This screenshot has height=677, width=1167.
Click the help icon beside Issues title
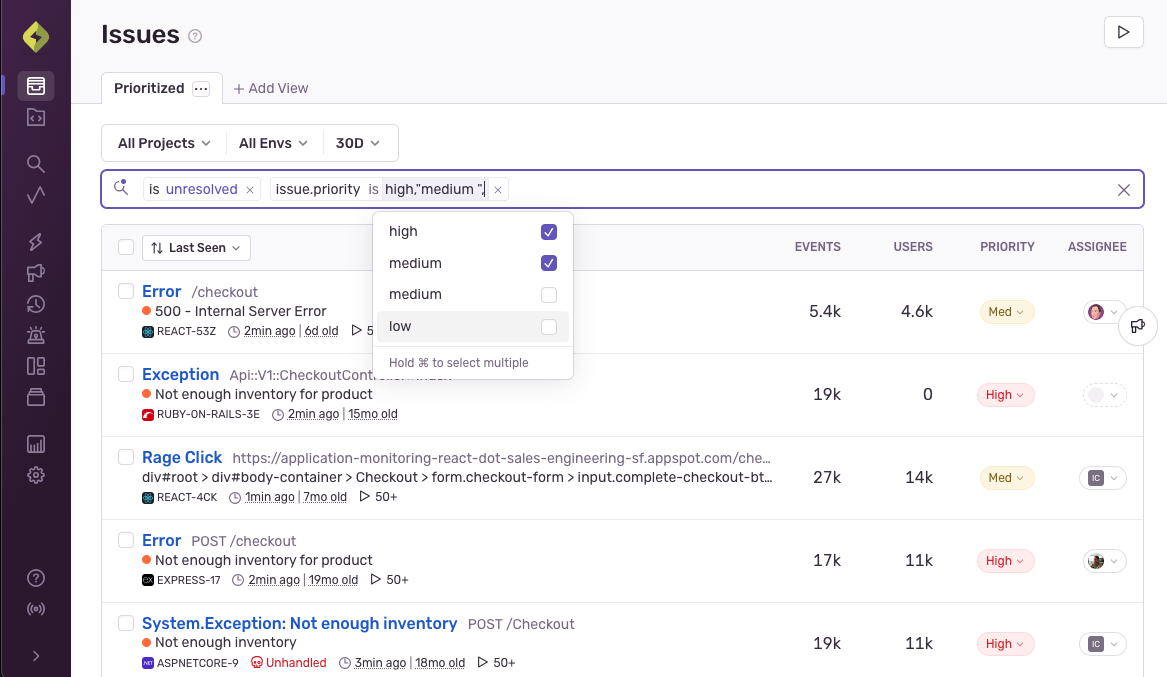pos(195,36)
